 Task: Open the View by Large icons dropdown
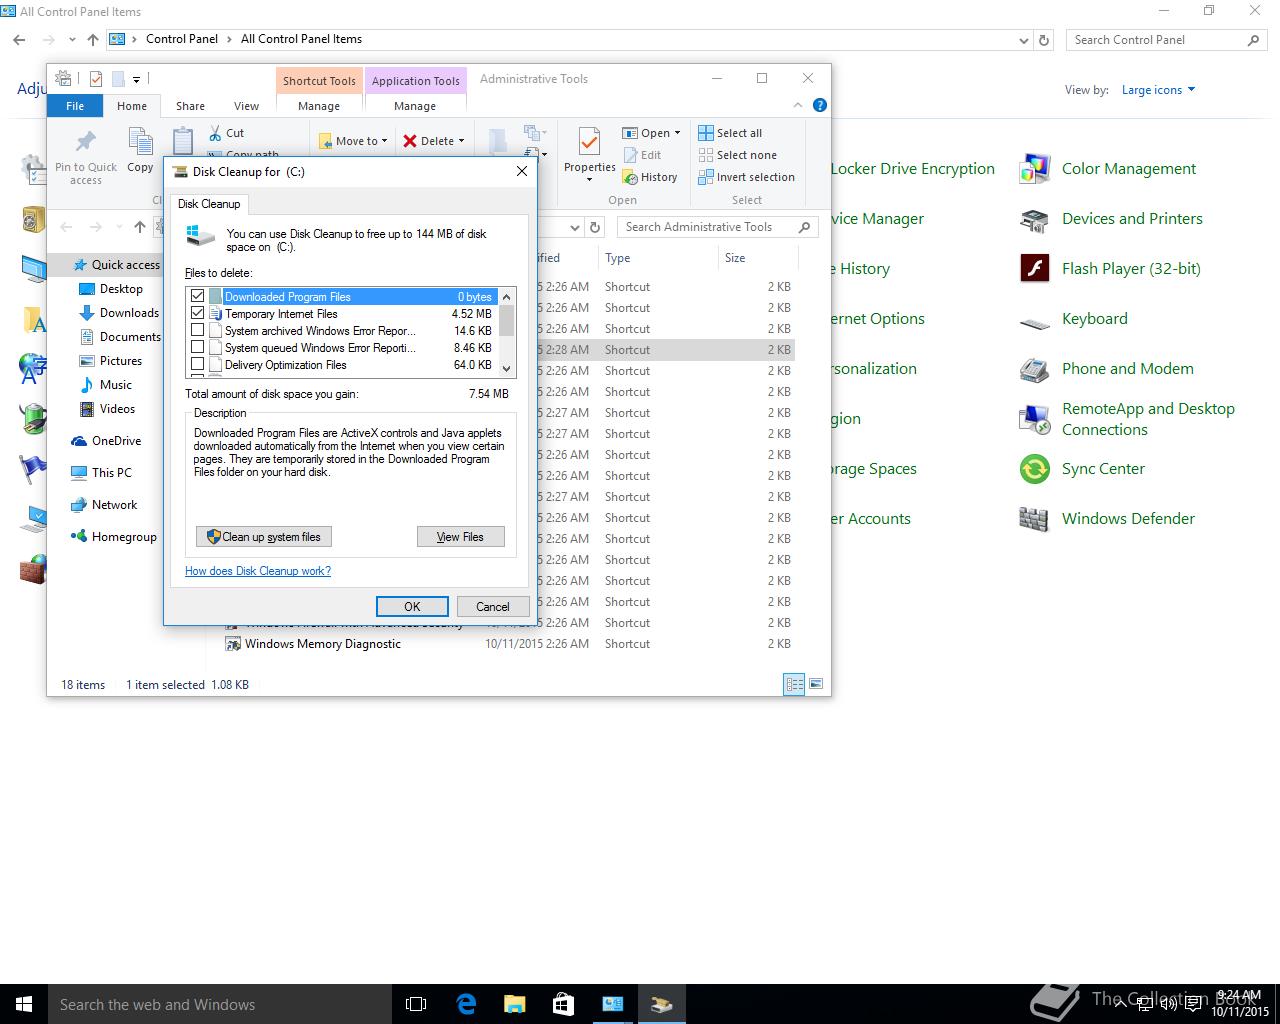point(1158,90)
